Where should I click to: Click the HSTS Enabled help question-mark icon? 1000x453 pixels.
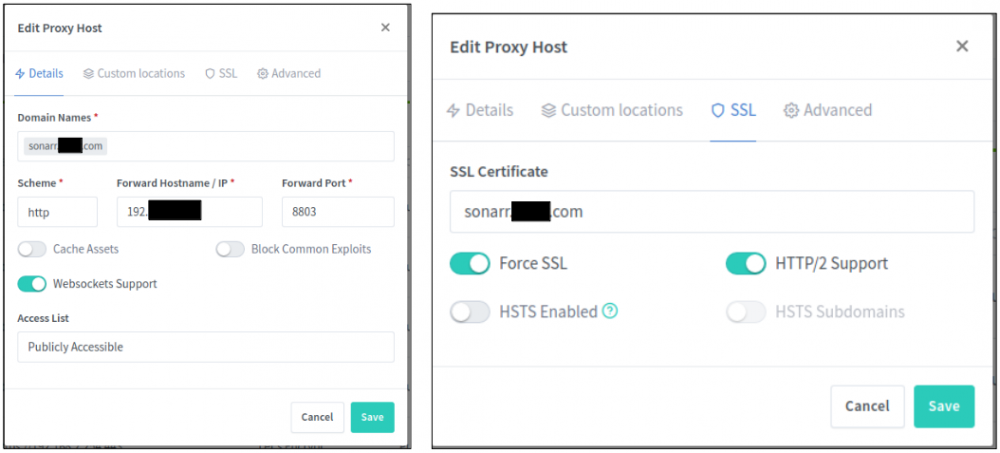(610, 311)
